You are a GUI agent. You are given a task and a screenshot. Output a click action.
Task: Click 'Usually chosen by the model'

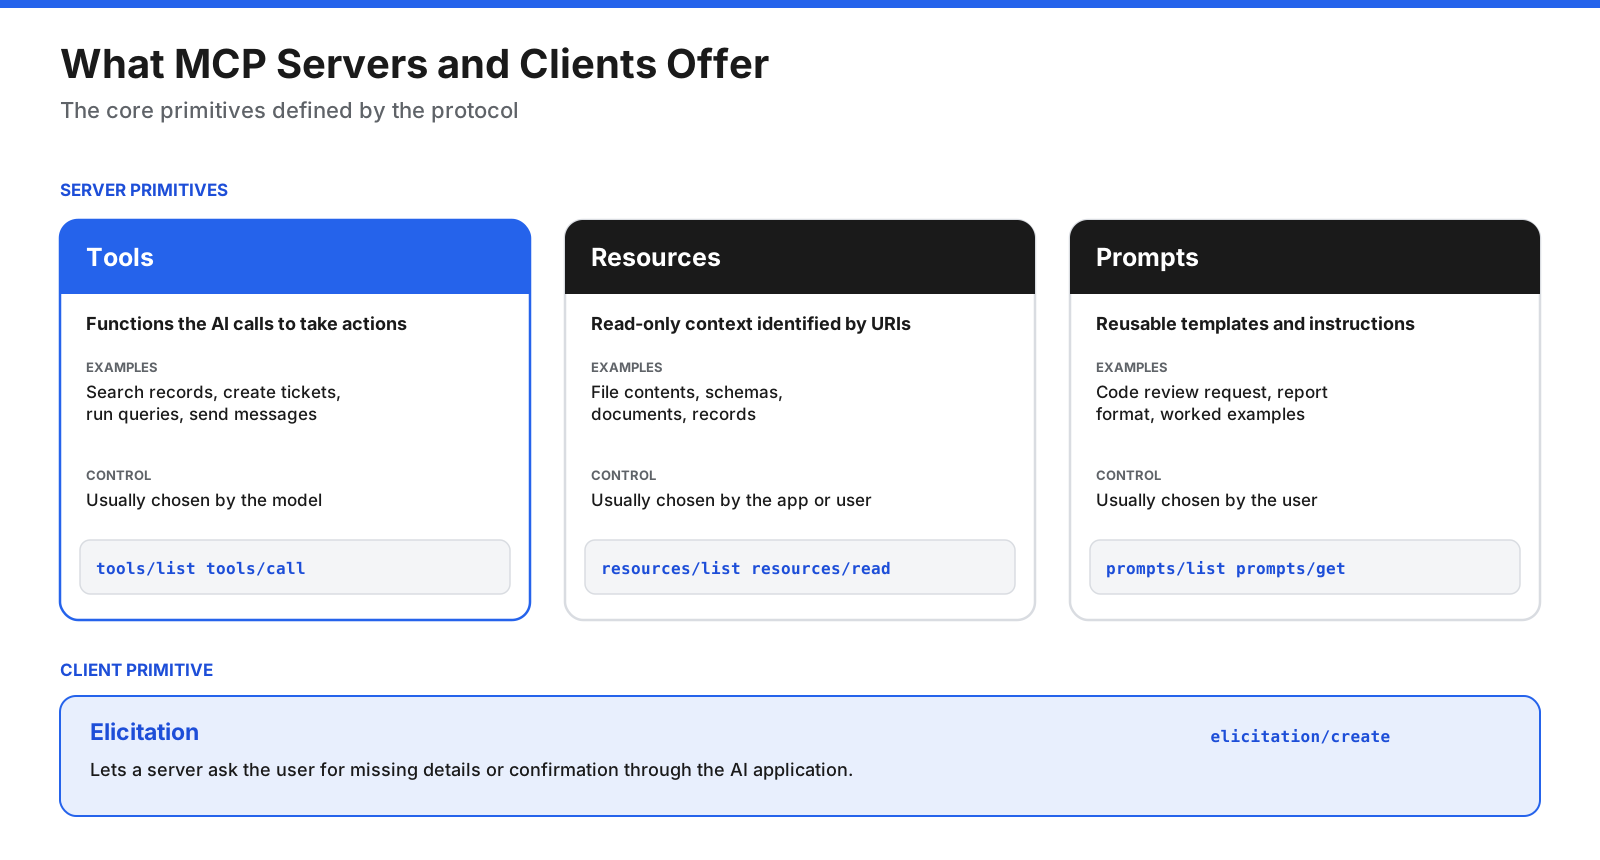(204, 500)
